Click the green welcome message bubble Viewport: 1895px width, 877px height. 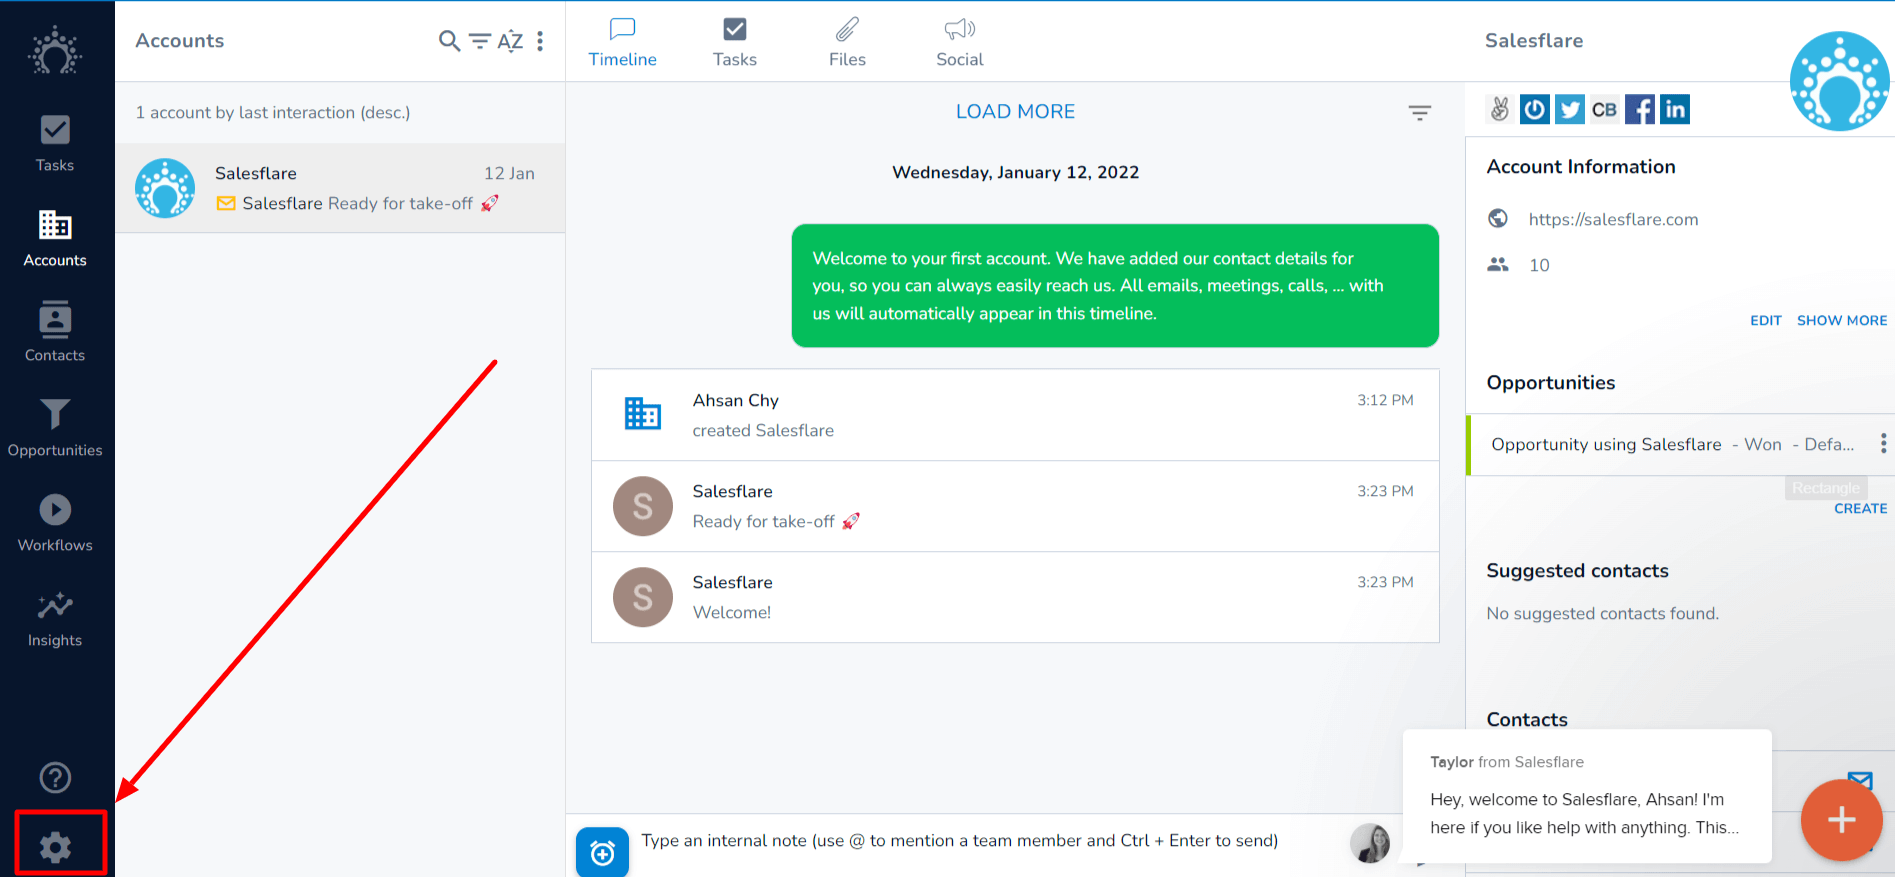1115,286
